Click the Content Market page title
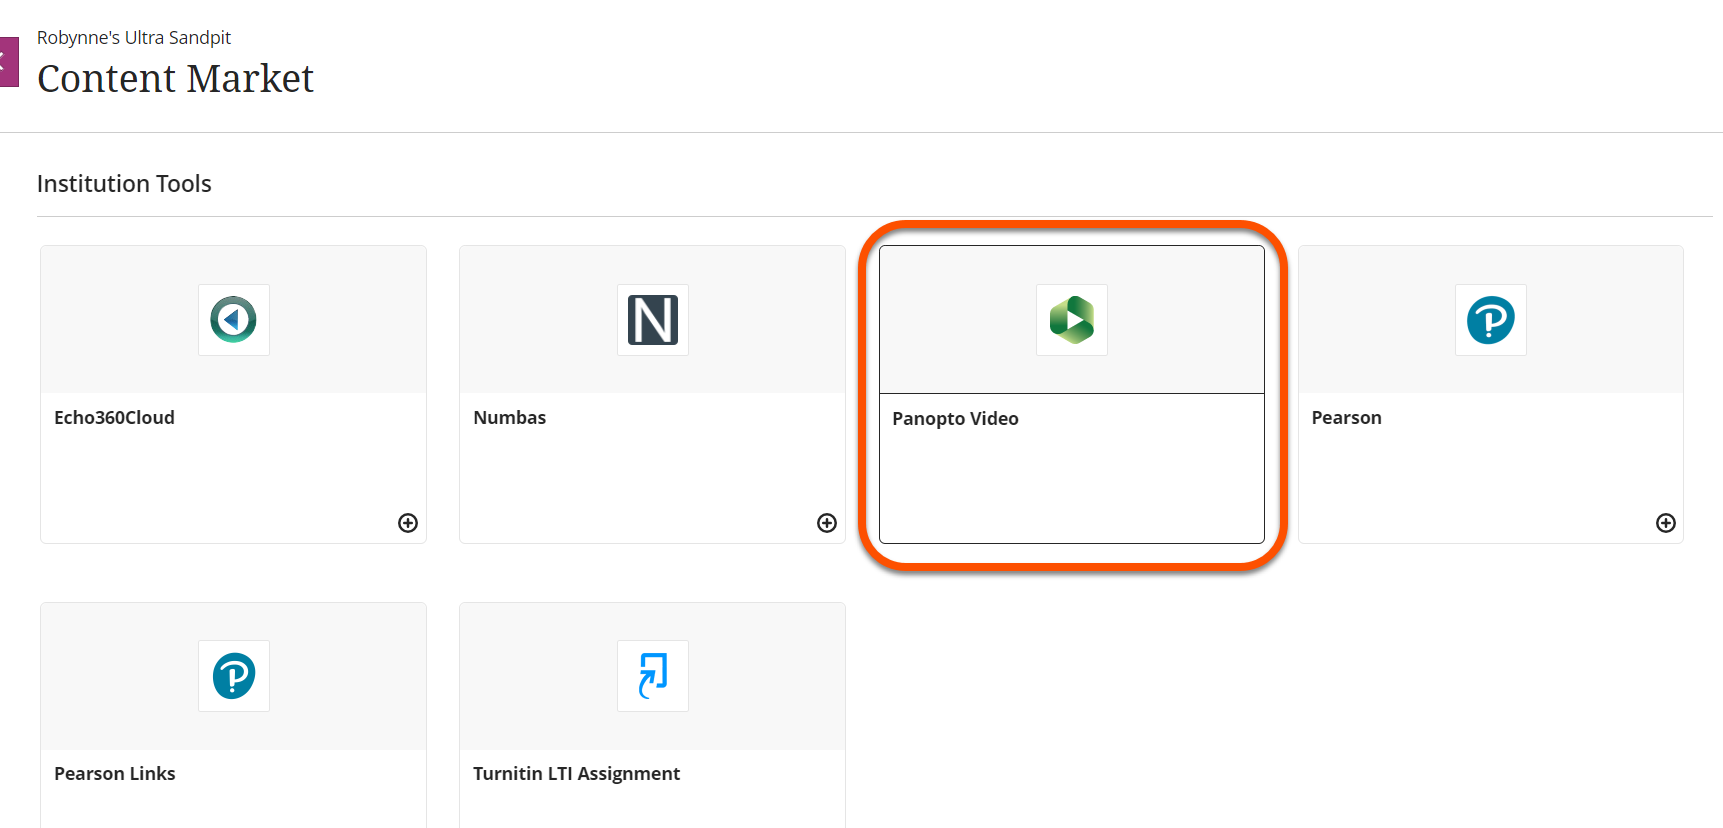This screenshot has height=828, width=1723. click(x=175, y=79)
